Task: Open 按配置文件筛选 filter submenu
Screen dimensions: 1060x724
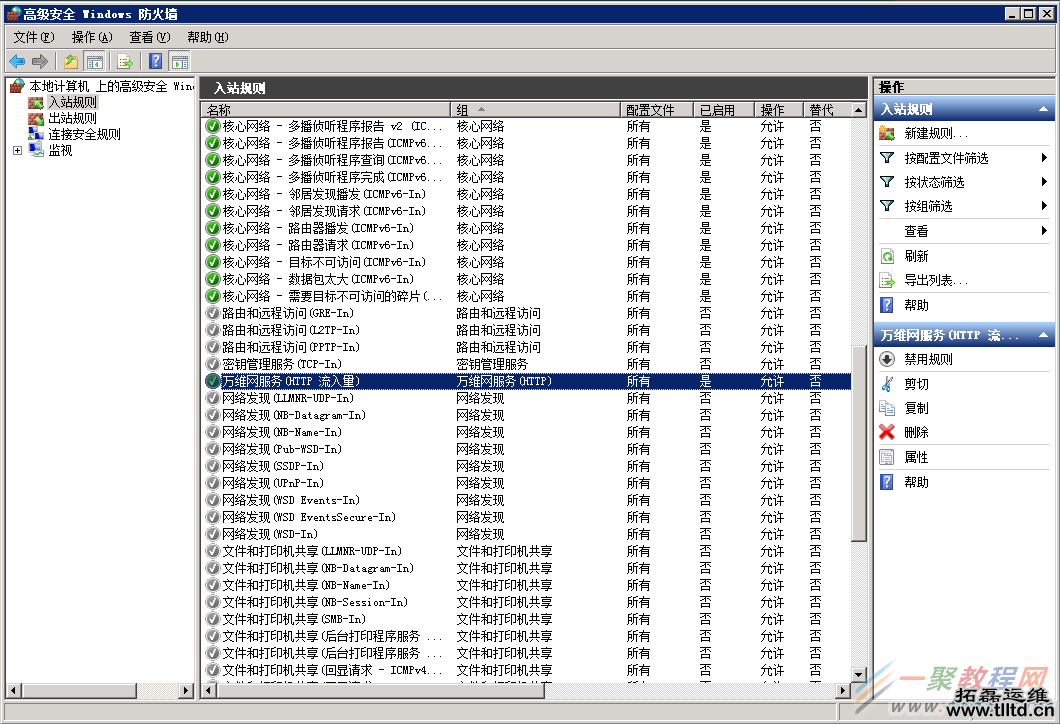Action: point(946,158)
